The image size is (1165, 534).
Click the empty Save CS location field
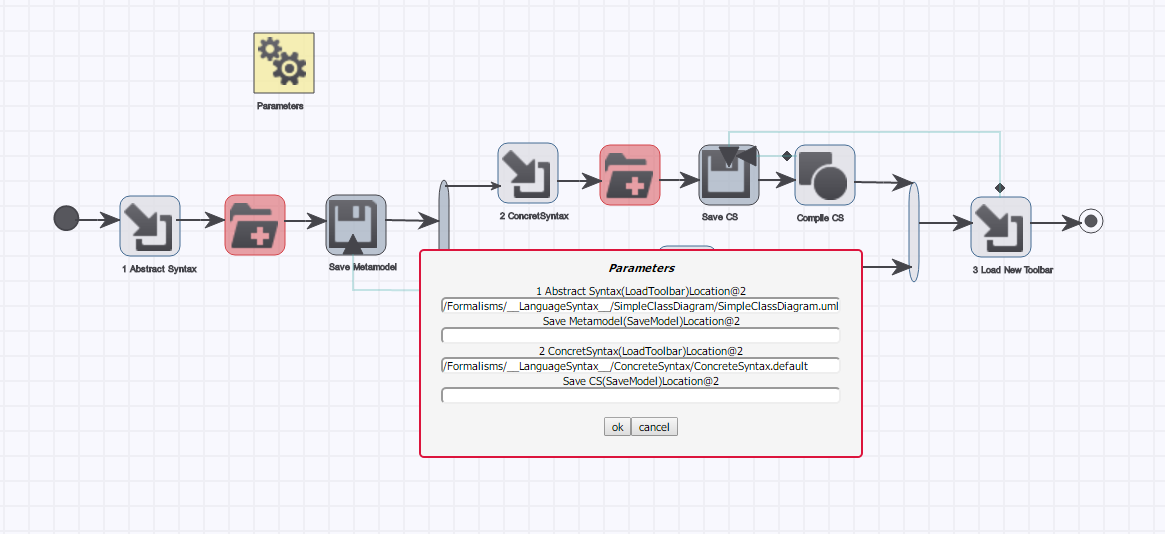click(x=640, y=396)
